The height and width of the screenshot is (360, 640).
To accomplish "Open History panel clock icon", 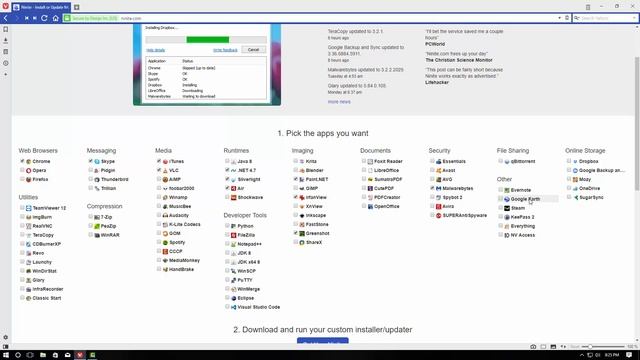I will (5, 63).
